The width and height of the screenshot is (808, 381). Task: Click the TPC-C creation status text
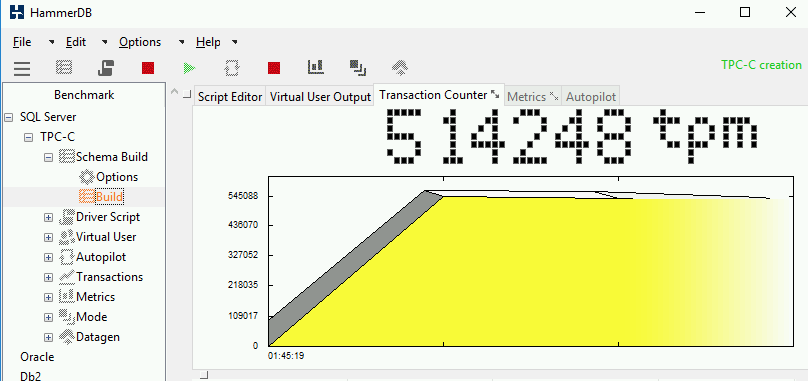click(x=761, y=65)
